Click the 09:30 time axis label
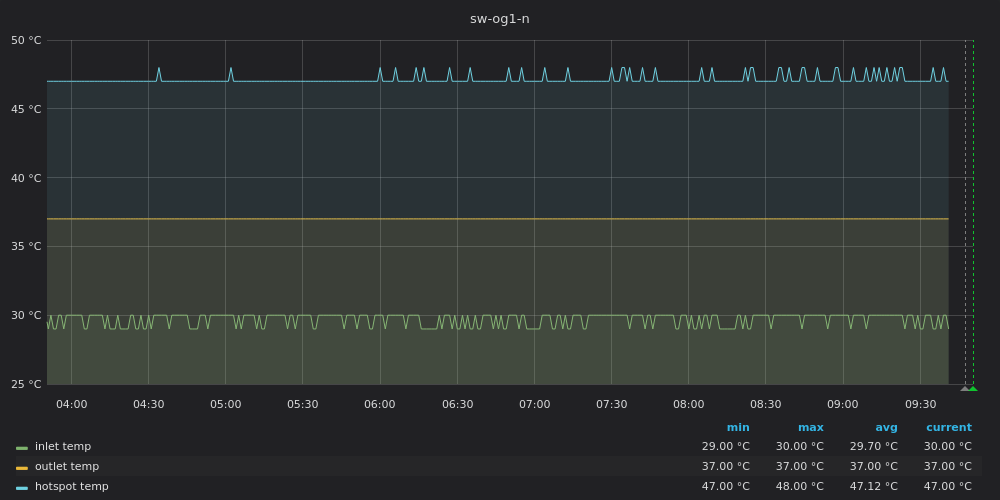1000x500 pixels. [920, 405]
